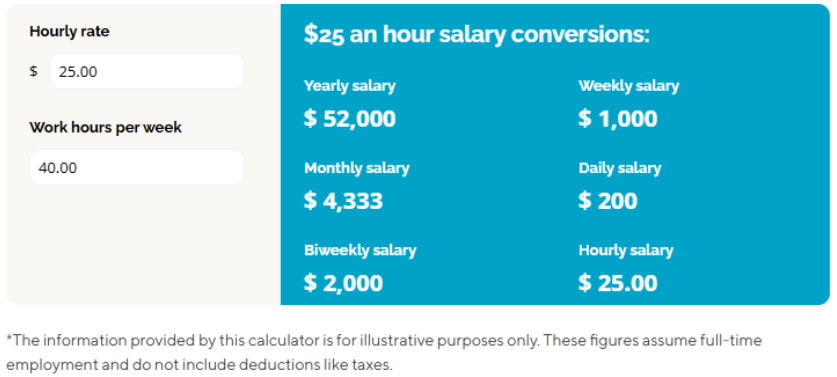Viewport: 837px width, 377px height.
Task: Click the $ 200 daily amount
Action: pyautogui.click(x=609, y=201)
